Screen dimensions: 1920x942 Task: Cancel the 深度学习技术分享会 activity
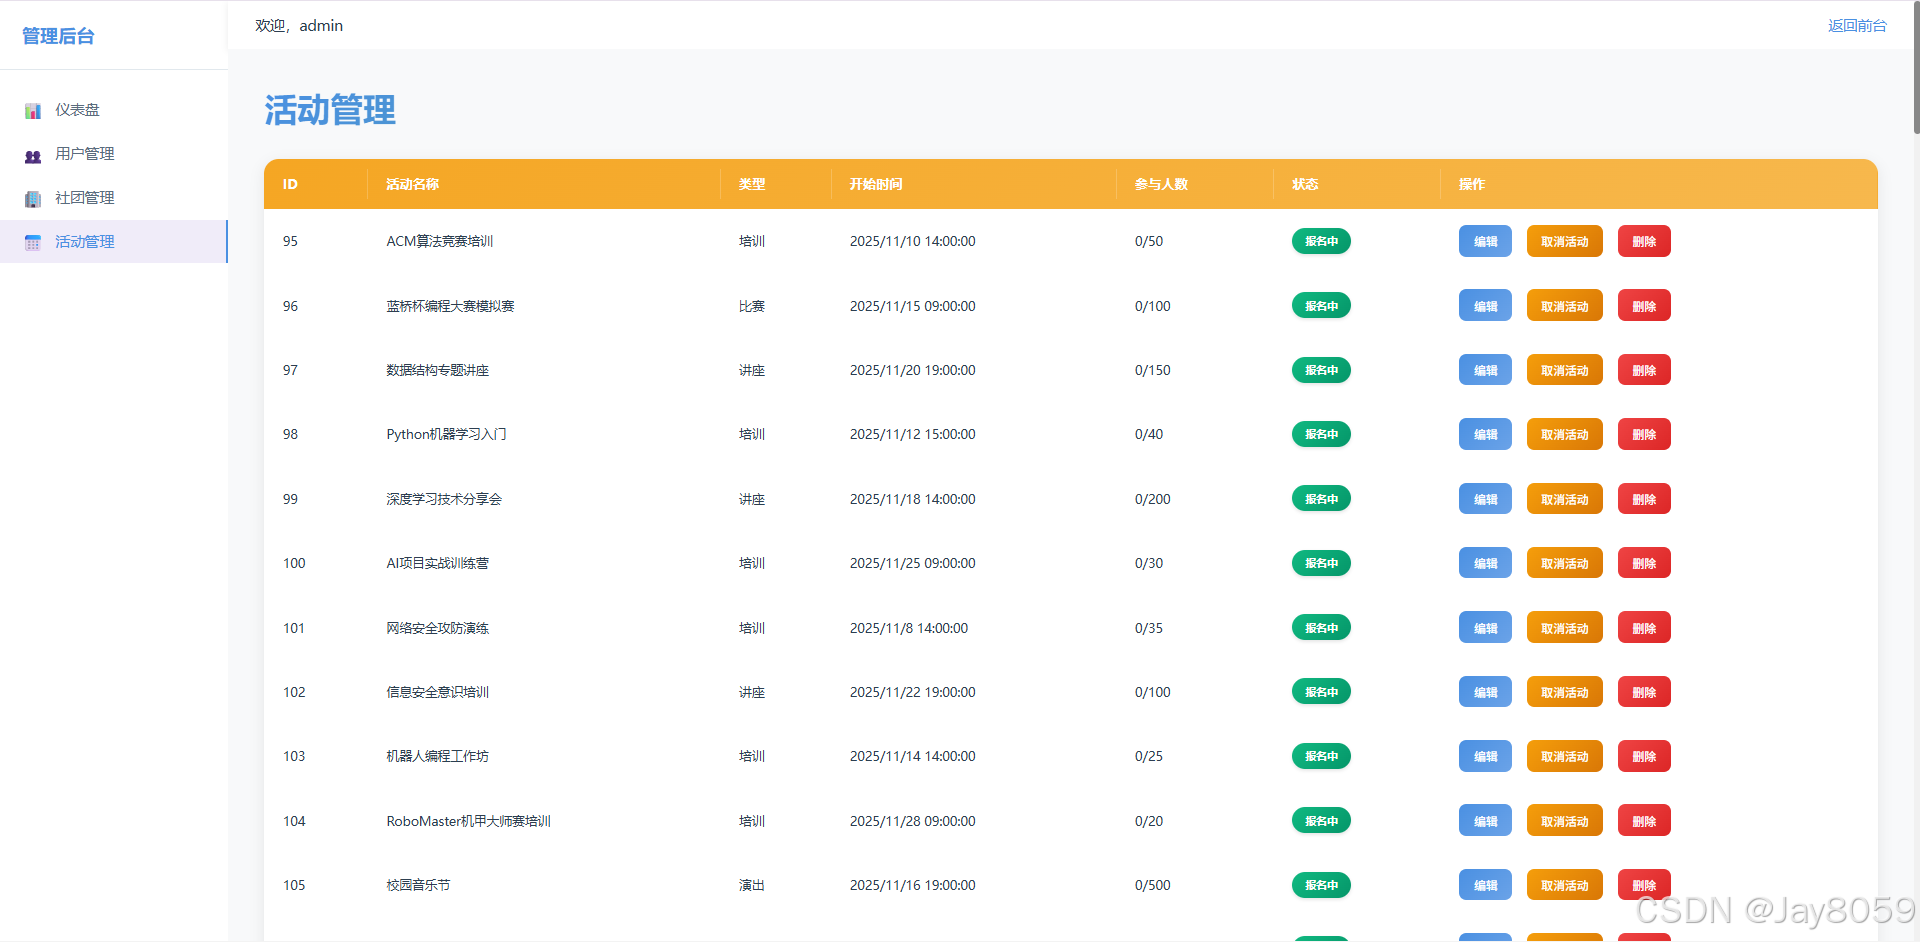[x=1564, y=499]
